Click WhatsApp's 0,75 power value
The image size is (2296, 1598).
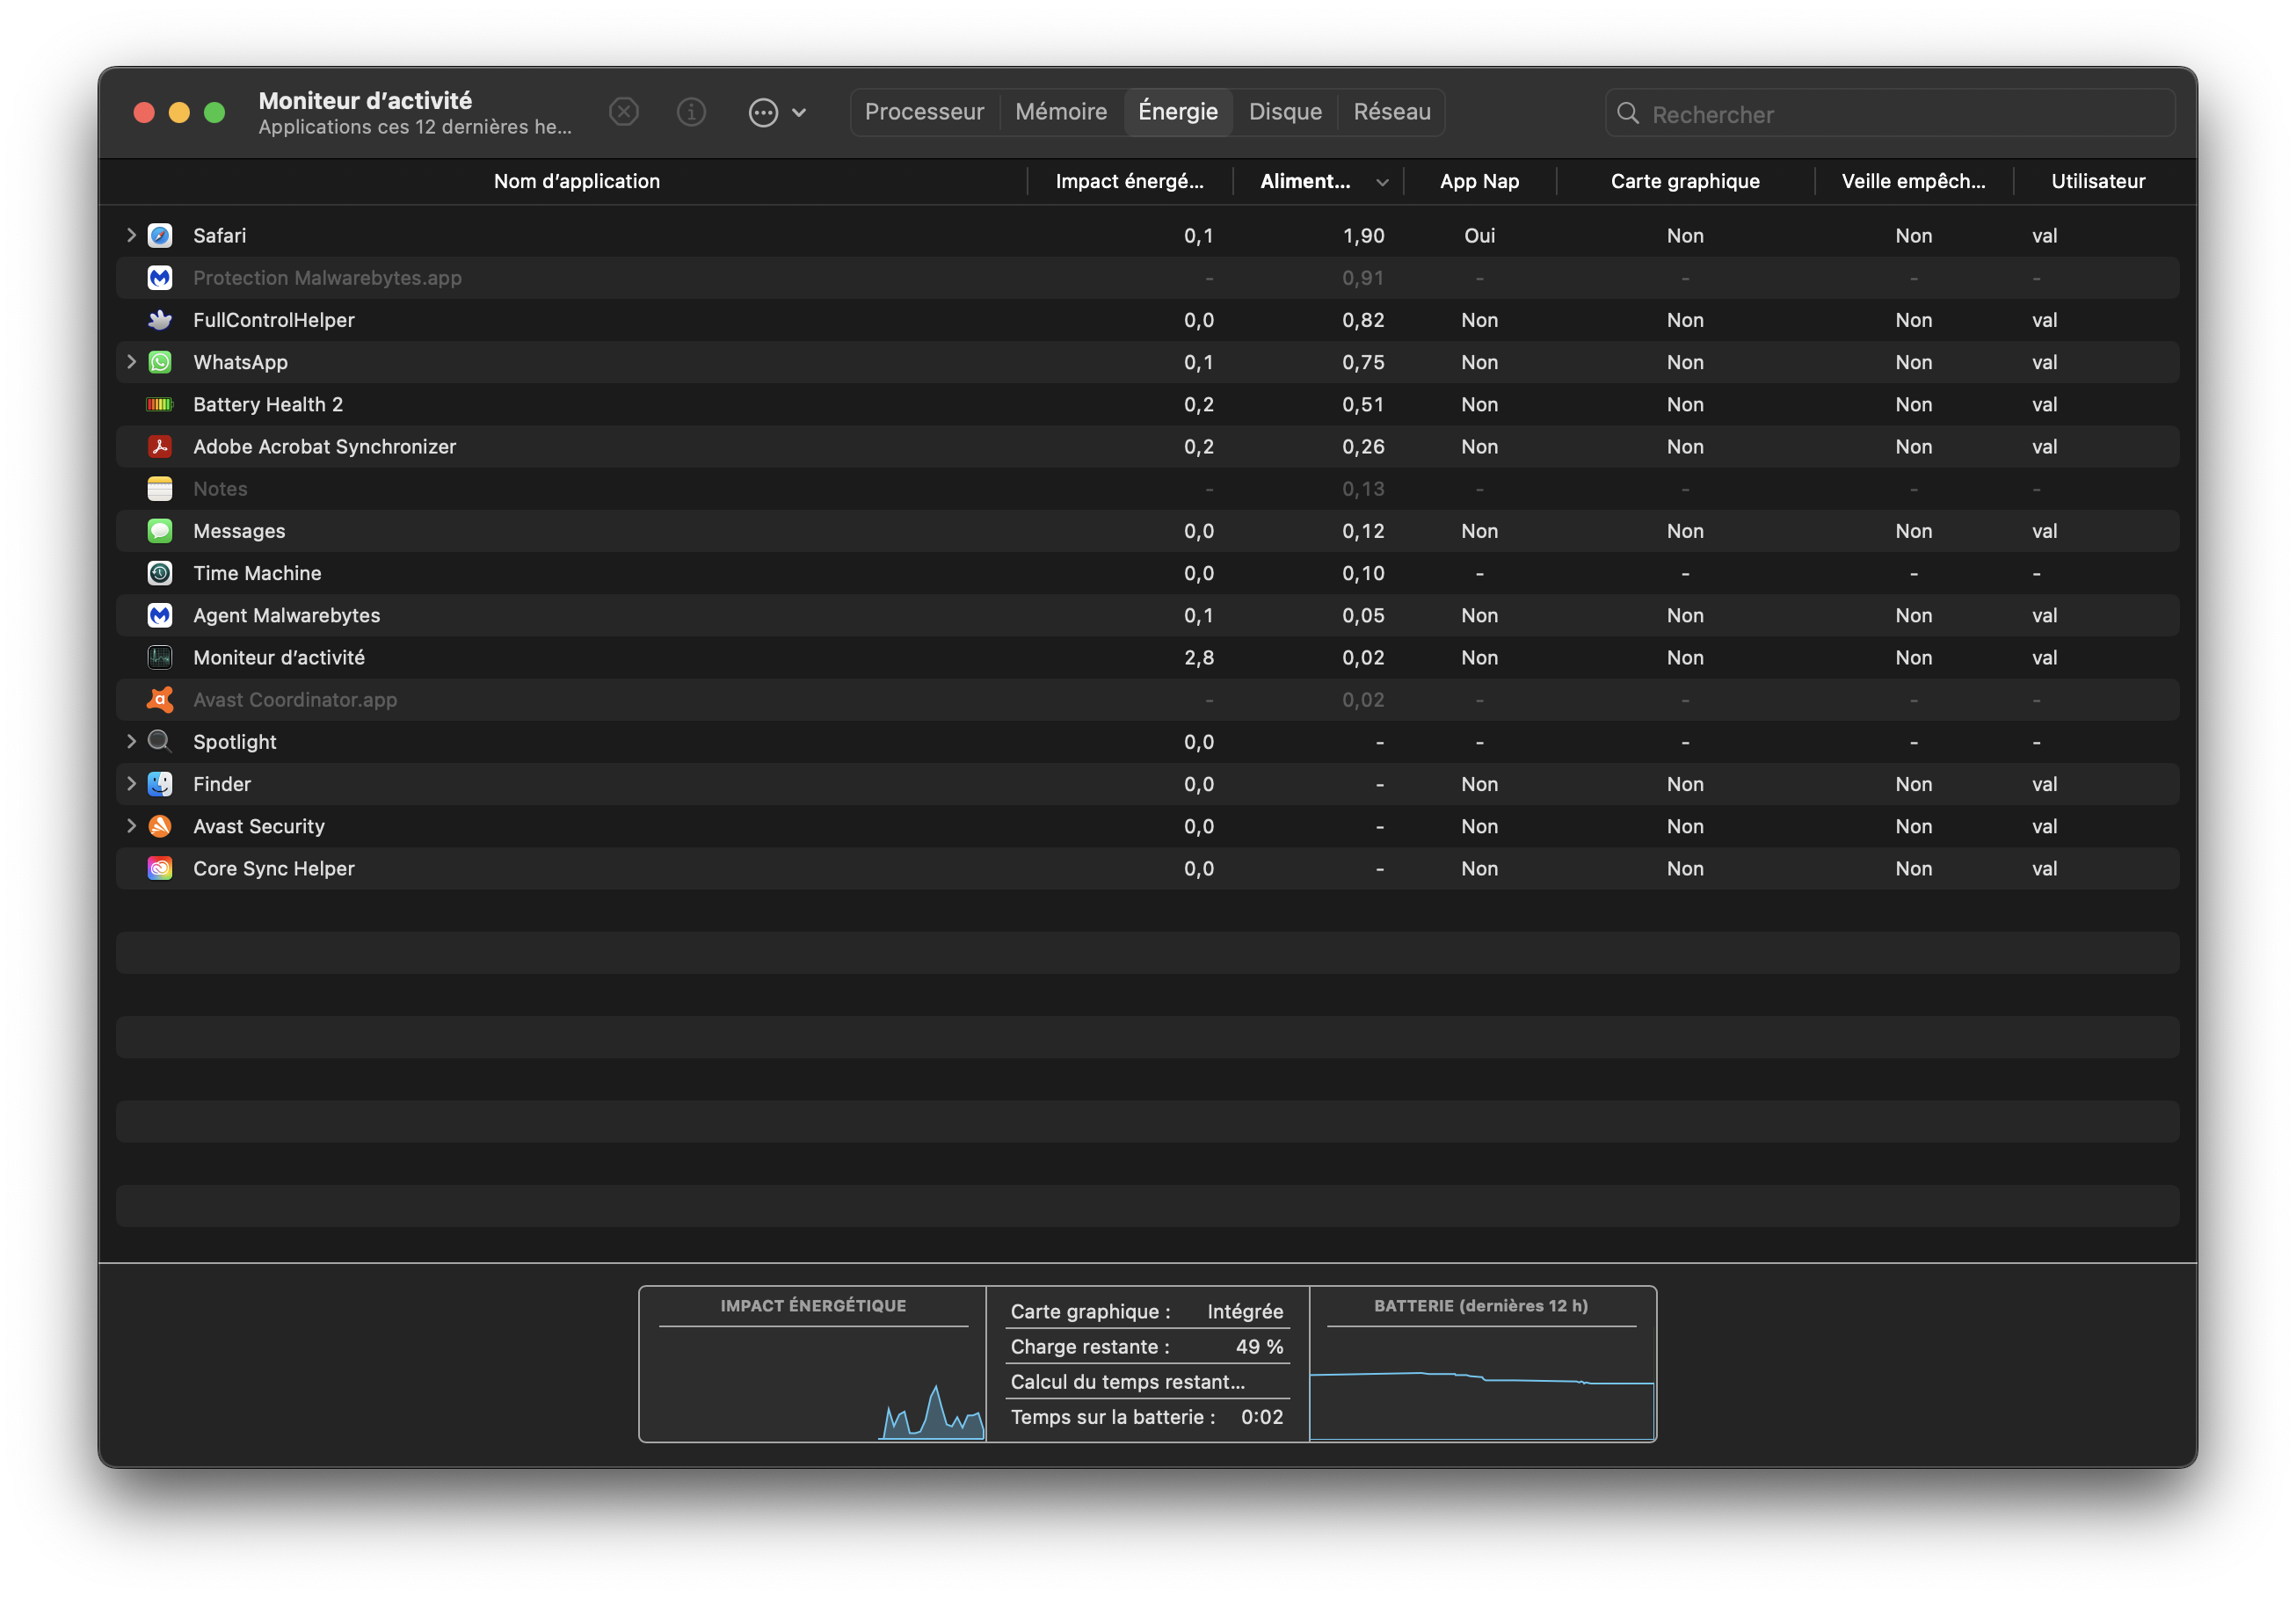point(1364,362)
